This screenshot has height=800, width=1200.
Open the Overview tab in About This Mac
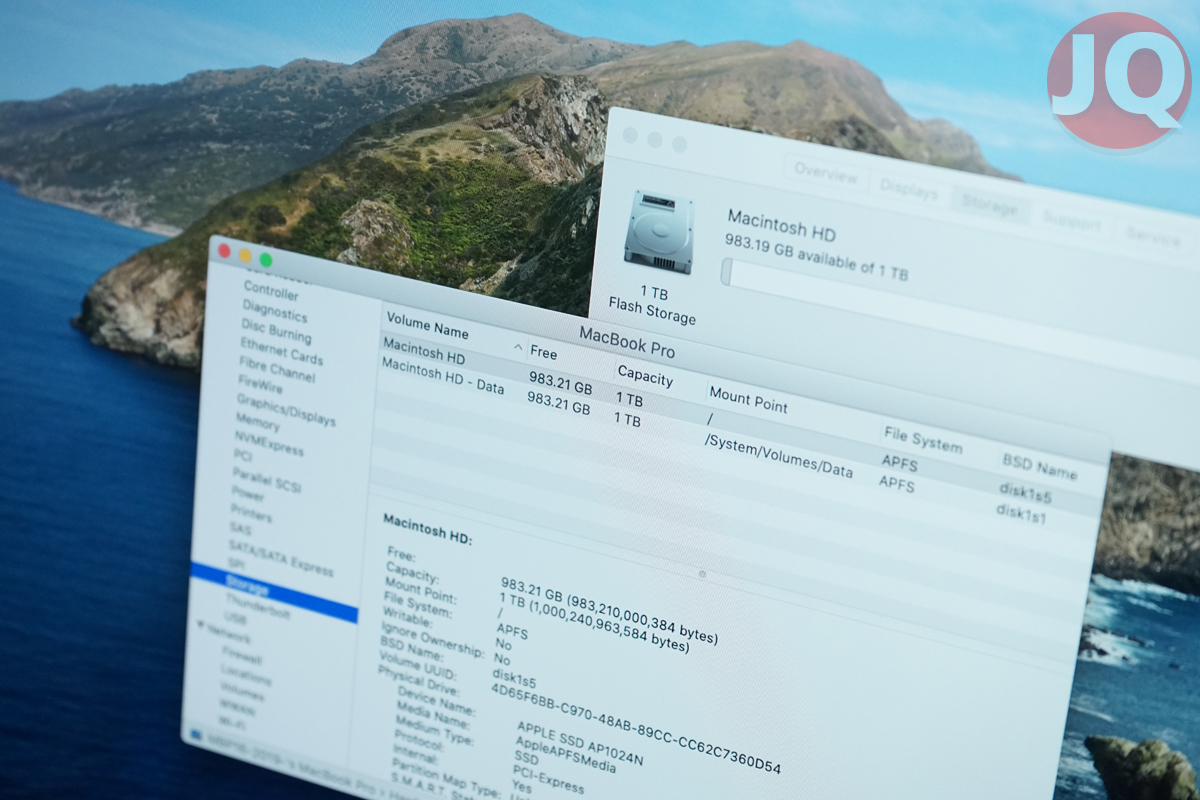pos(826,172)
